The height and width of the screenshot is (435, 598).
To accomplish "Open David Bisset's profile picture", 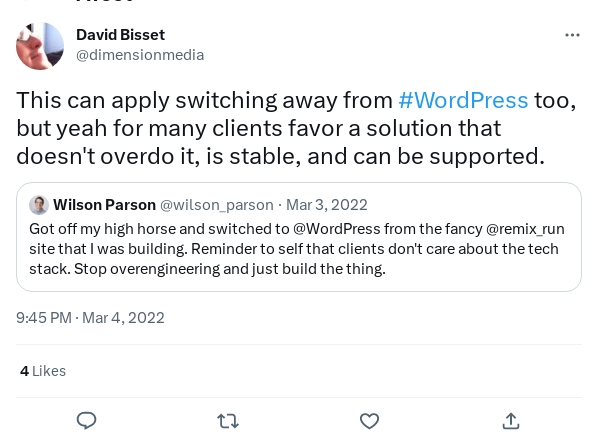I will [x=40, y=46].
